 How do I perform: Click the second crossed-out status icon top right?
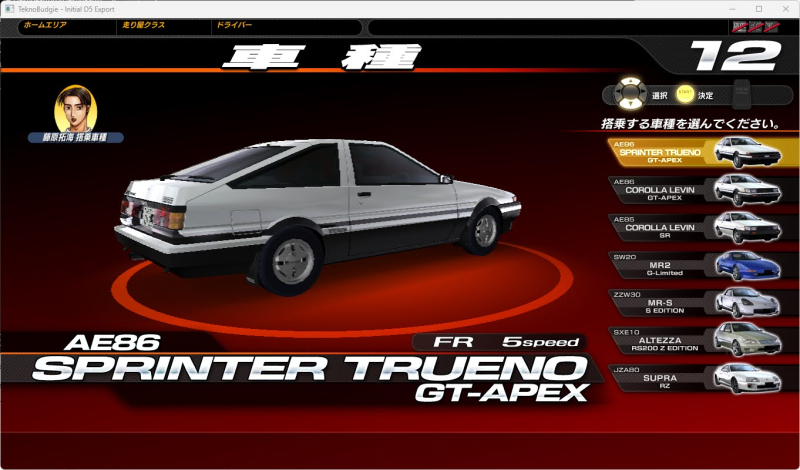(x=756, y=27)
